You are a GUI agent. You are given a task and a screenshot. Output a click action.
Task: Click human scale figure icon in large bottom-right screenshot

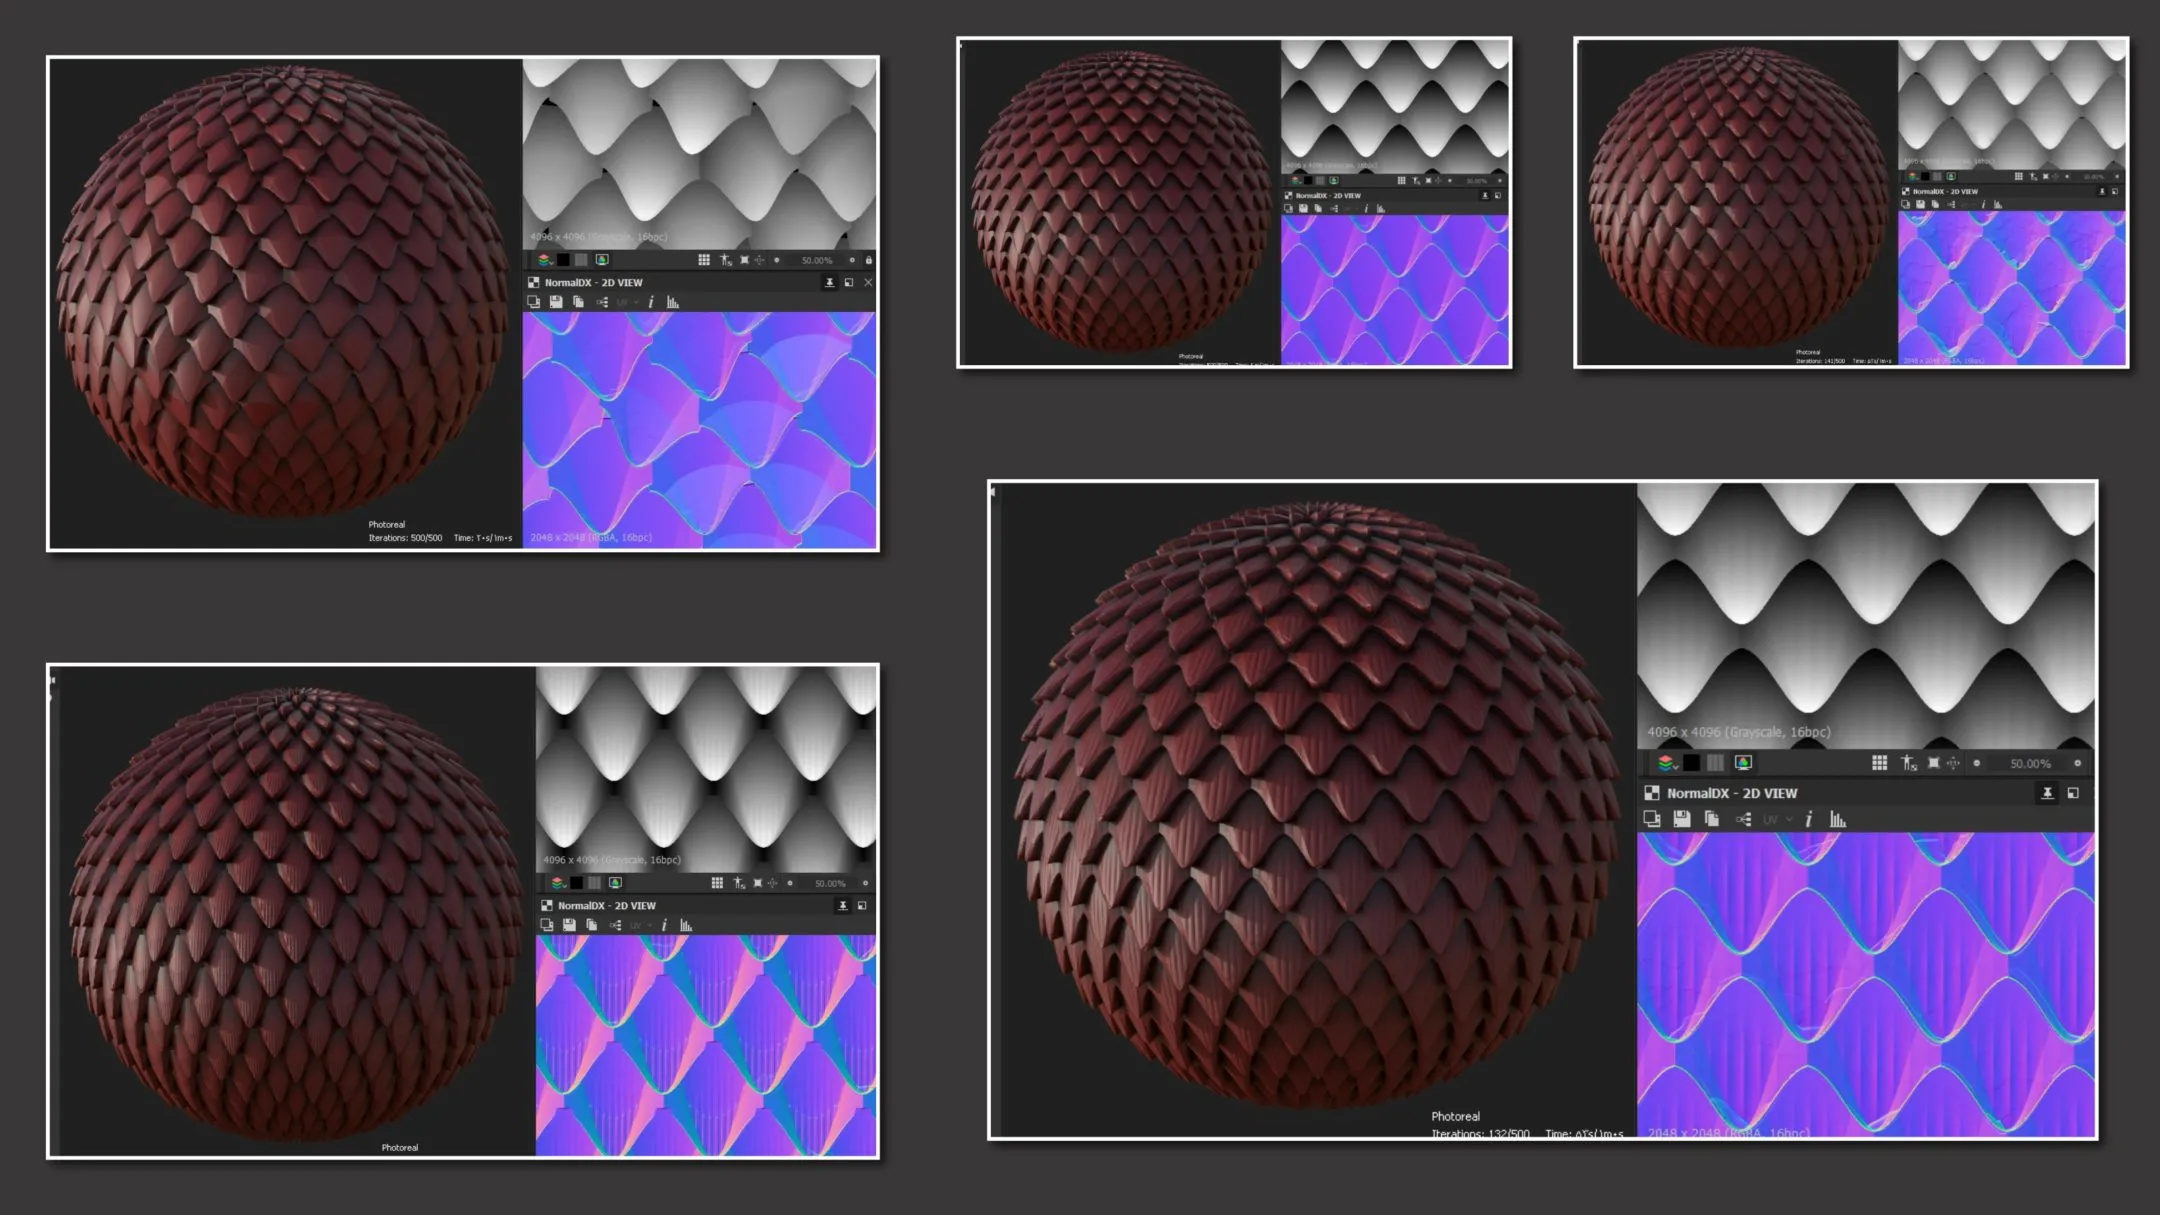pyautogui.click(x=1908, y=763)
